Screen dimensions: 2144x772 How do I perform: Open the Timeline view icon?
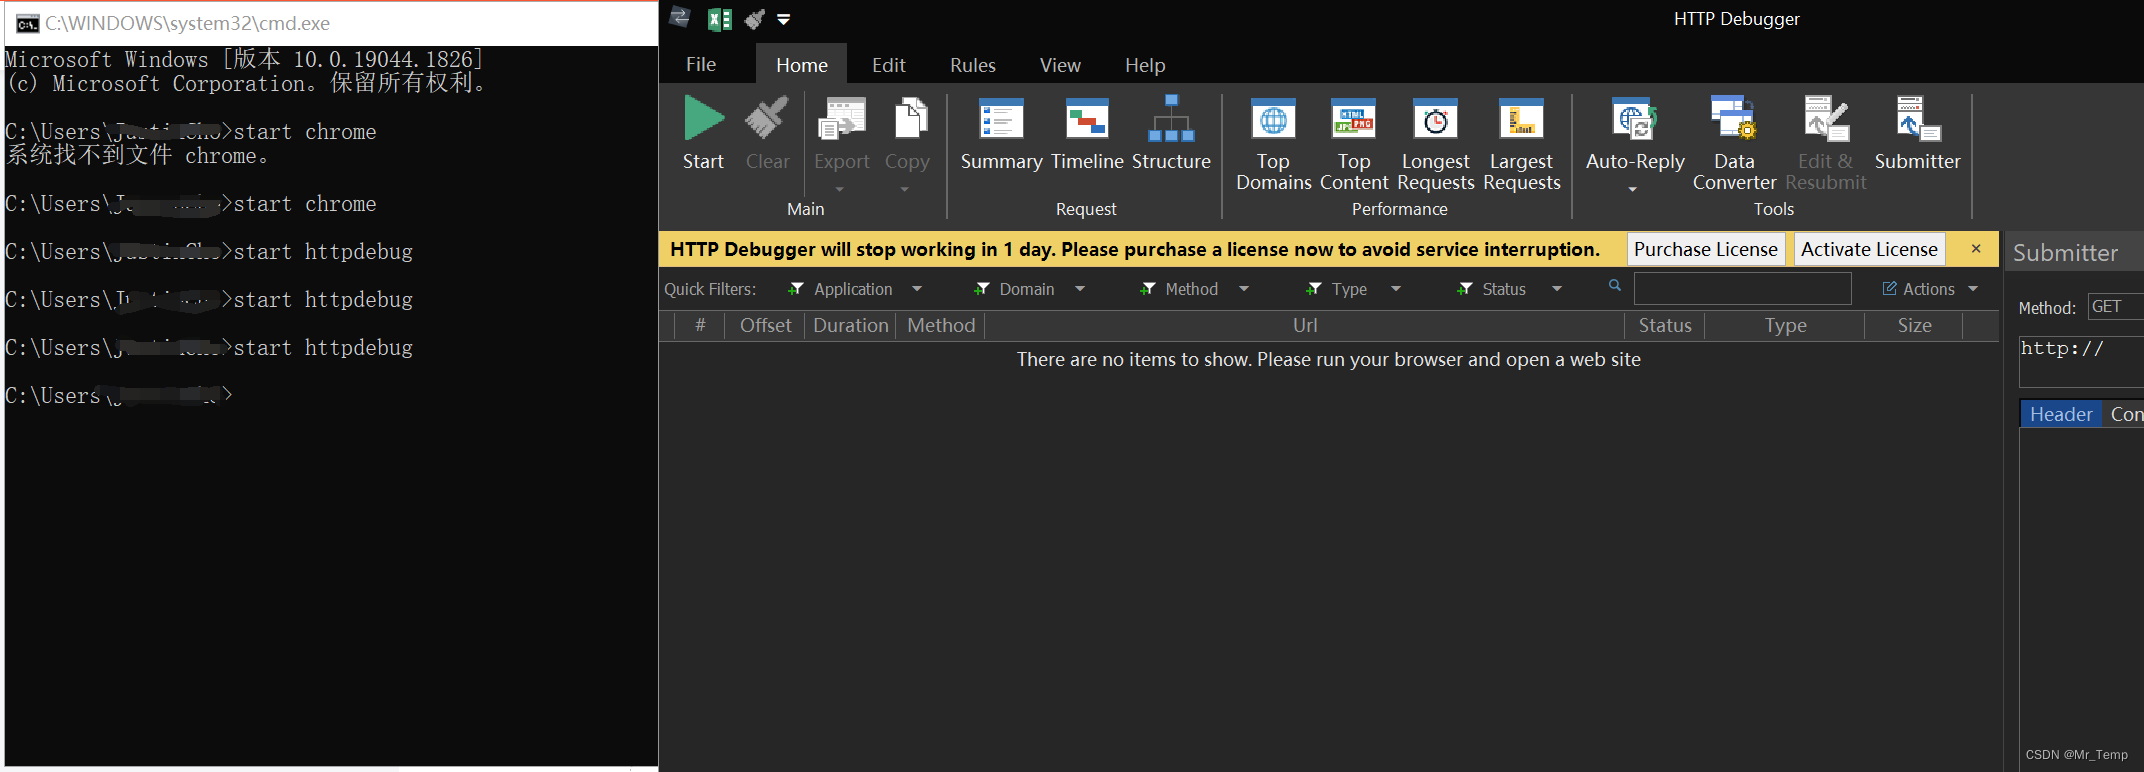(1087, 120)
